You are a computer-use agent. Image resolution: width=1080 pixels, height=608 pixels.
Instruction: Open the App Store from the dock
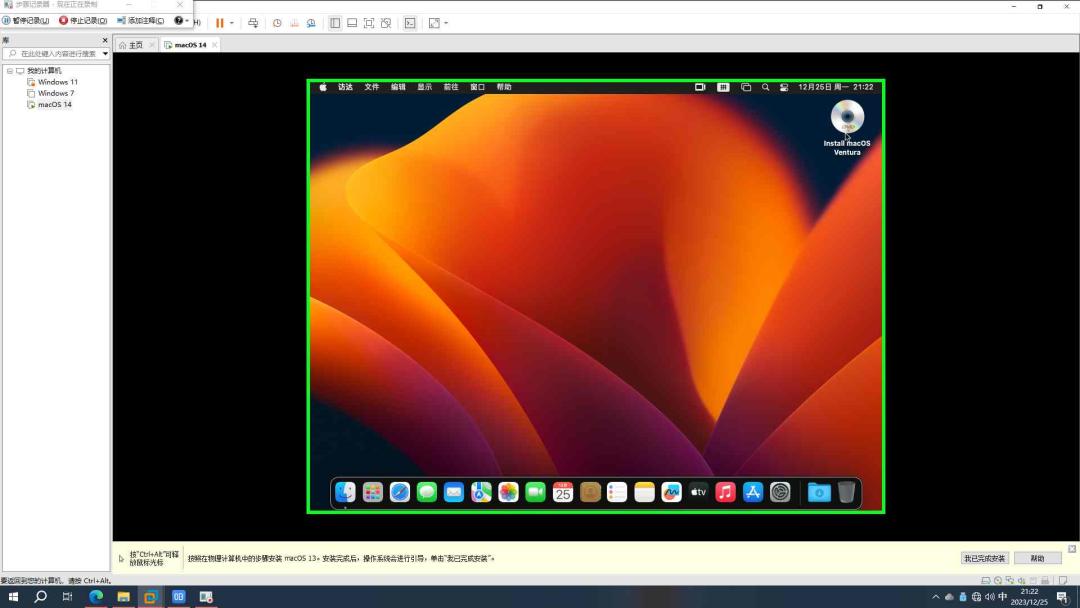753,492
